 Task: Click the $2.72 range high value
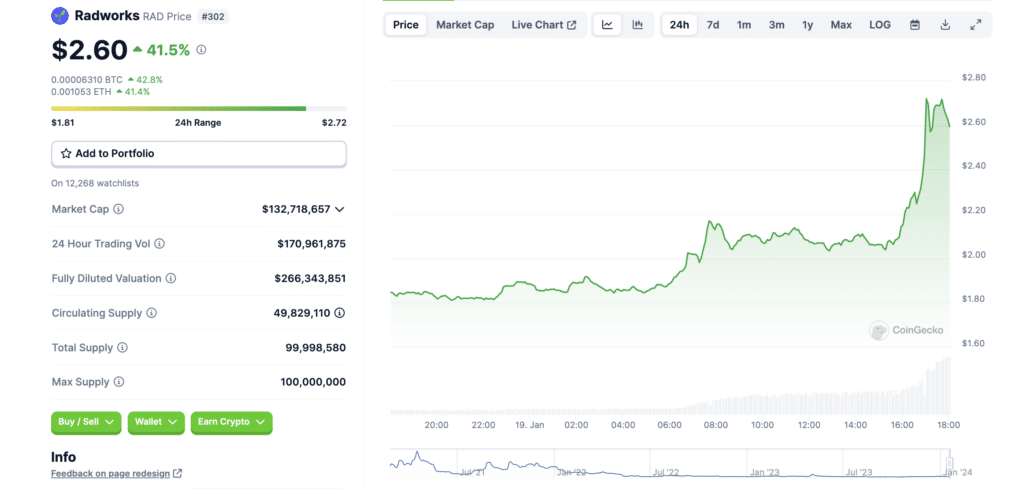[x=334, y=123]
